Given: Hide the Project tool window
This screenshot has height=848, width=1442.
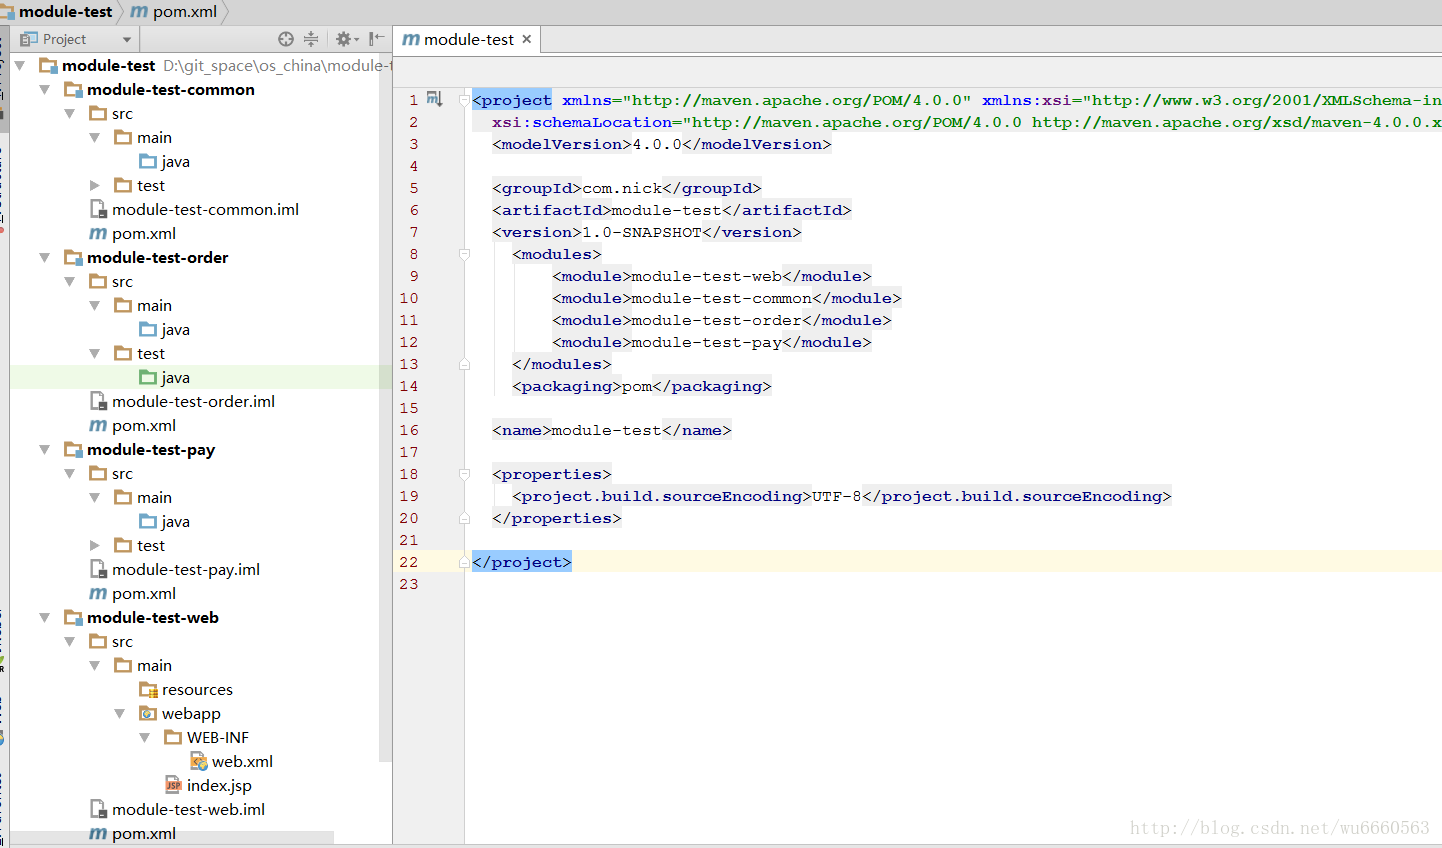Looking at the screenshot, I should coord(376,39).
